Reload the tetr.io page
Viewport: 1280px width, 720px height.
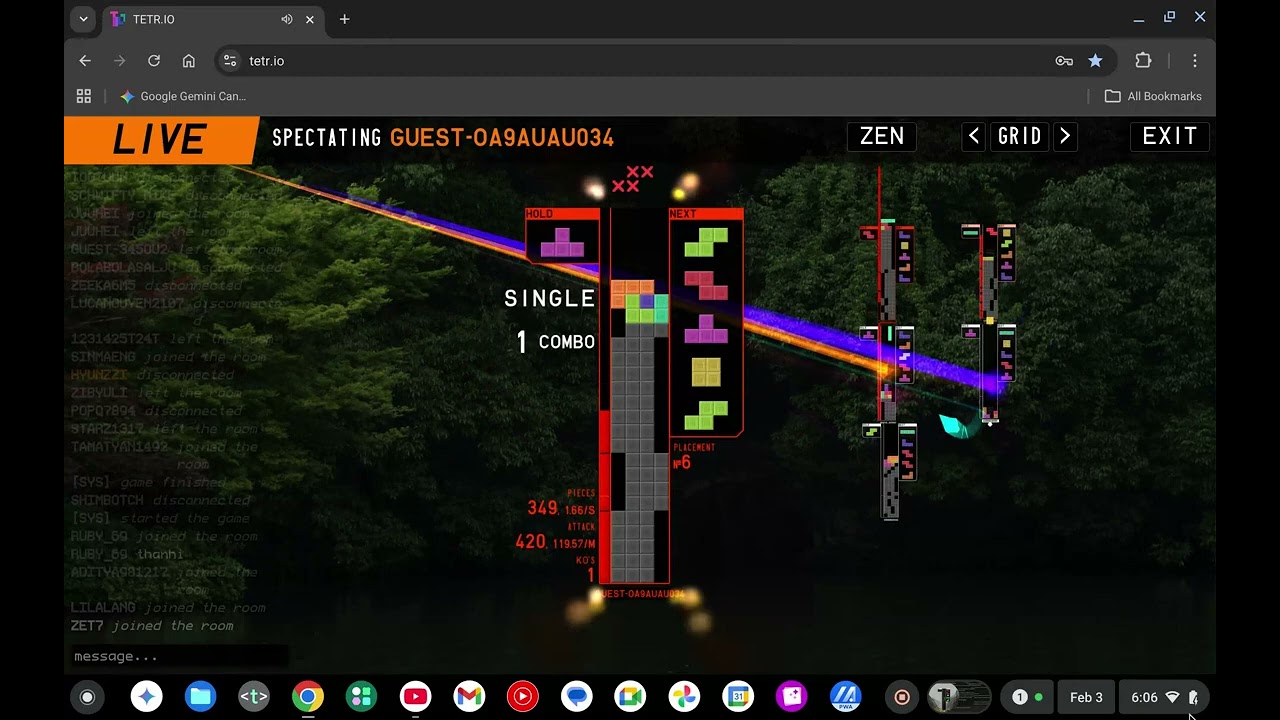154,61
